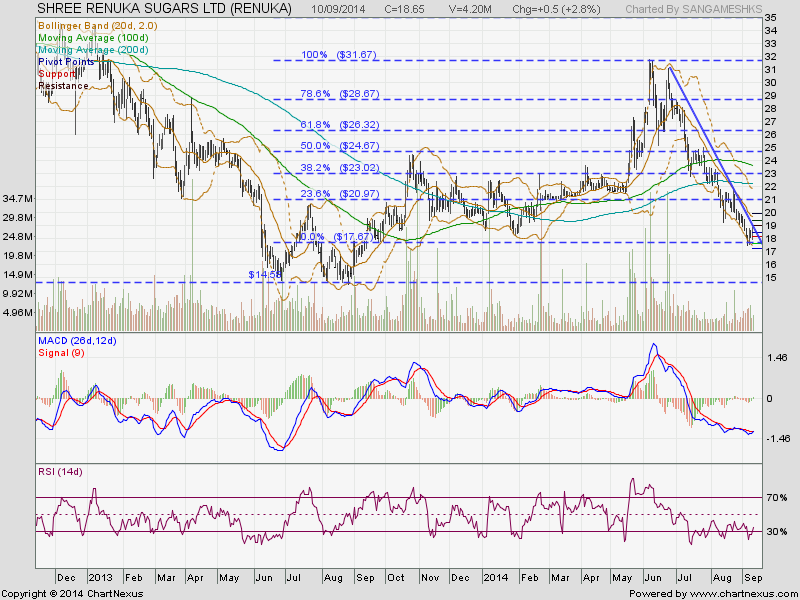Screen dimensions: 800x600
Task: Click the RSI (14d) indicator label
Action: pyautogui.click(x=60, y=472)
